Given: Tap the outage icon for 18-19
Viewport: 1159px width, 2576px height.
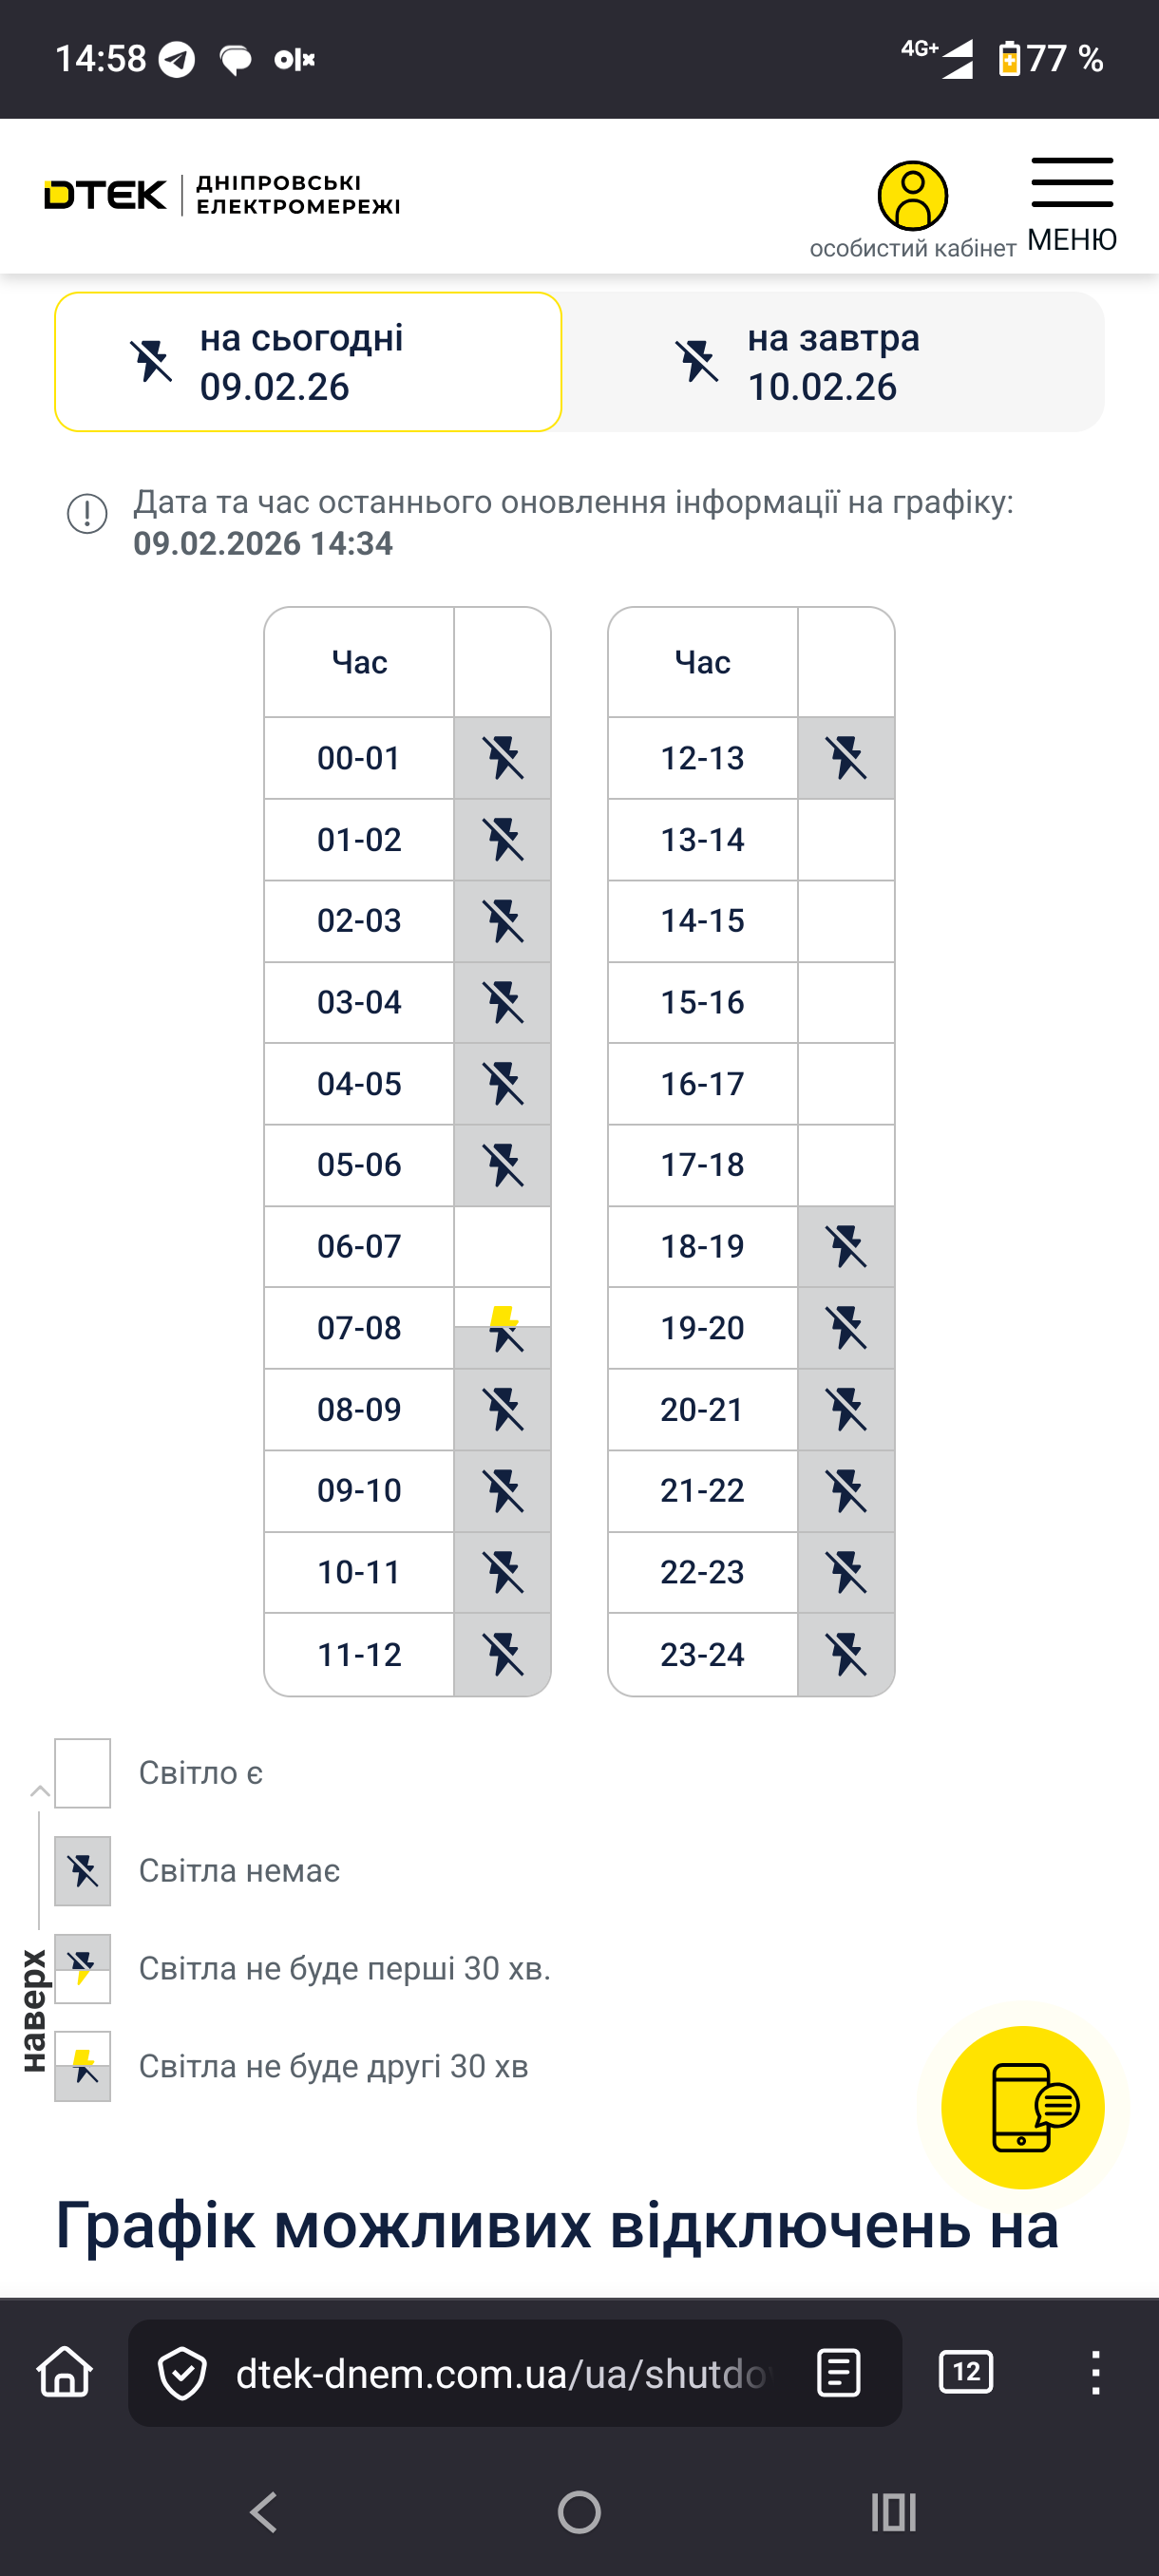Looking at the screenshot, I should [x=846, y=1247].
